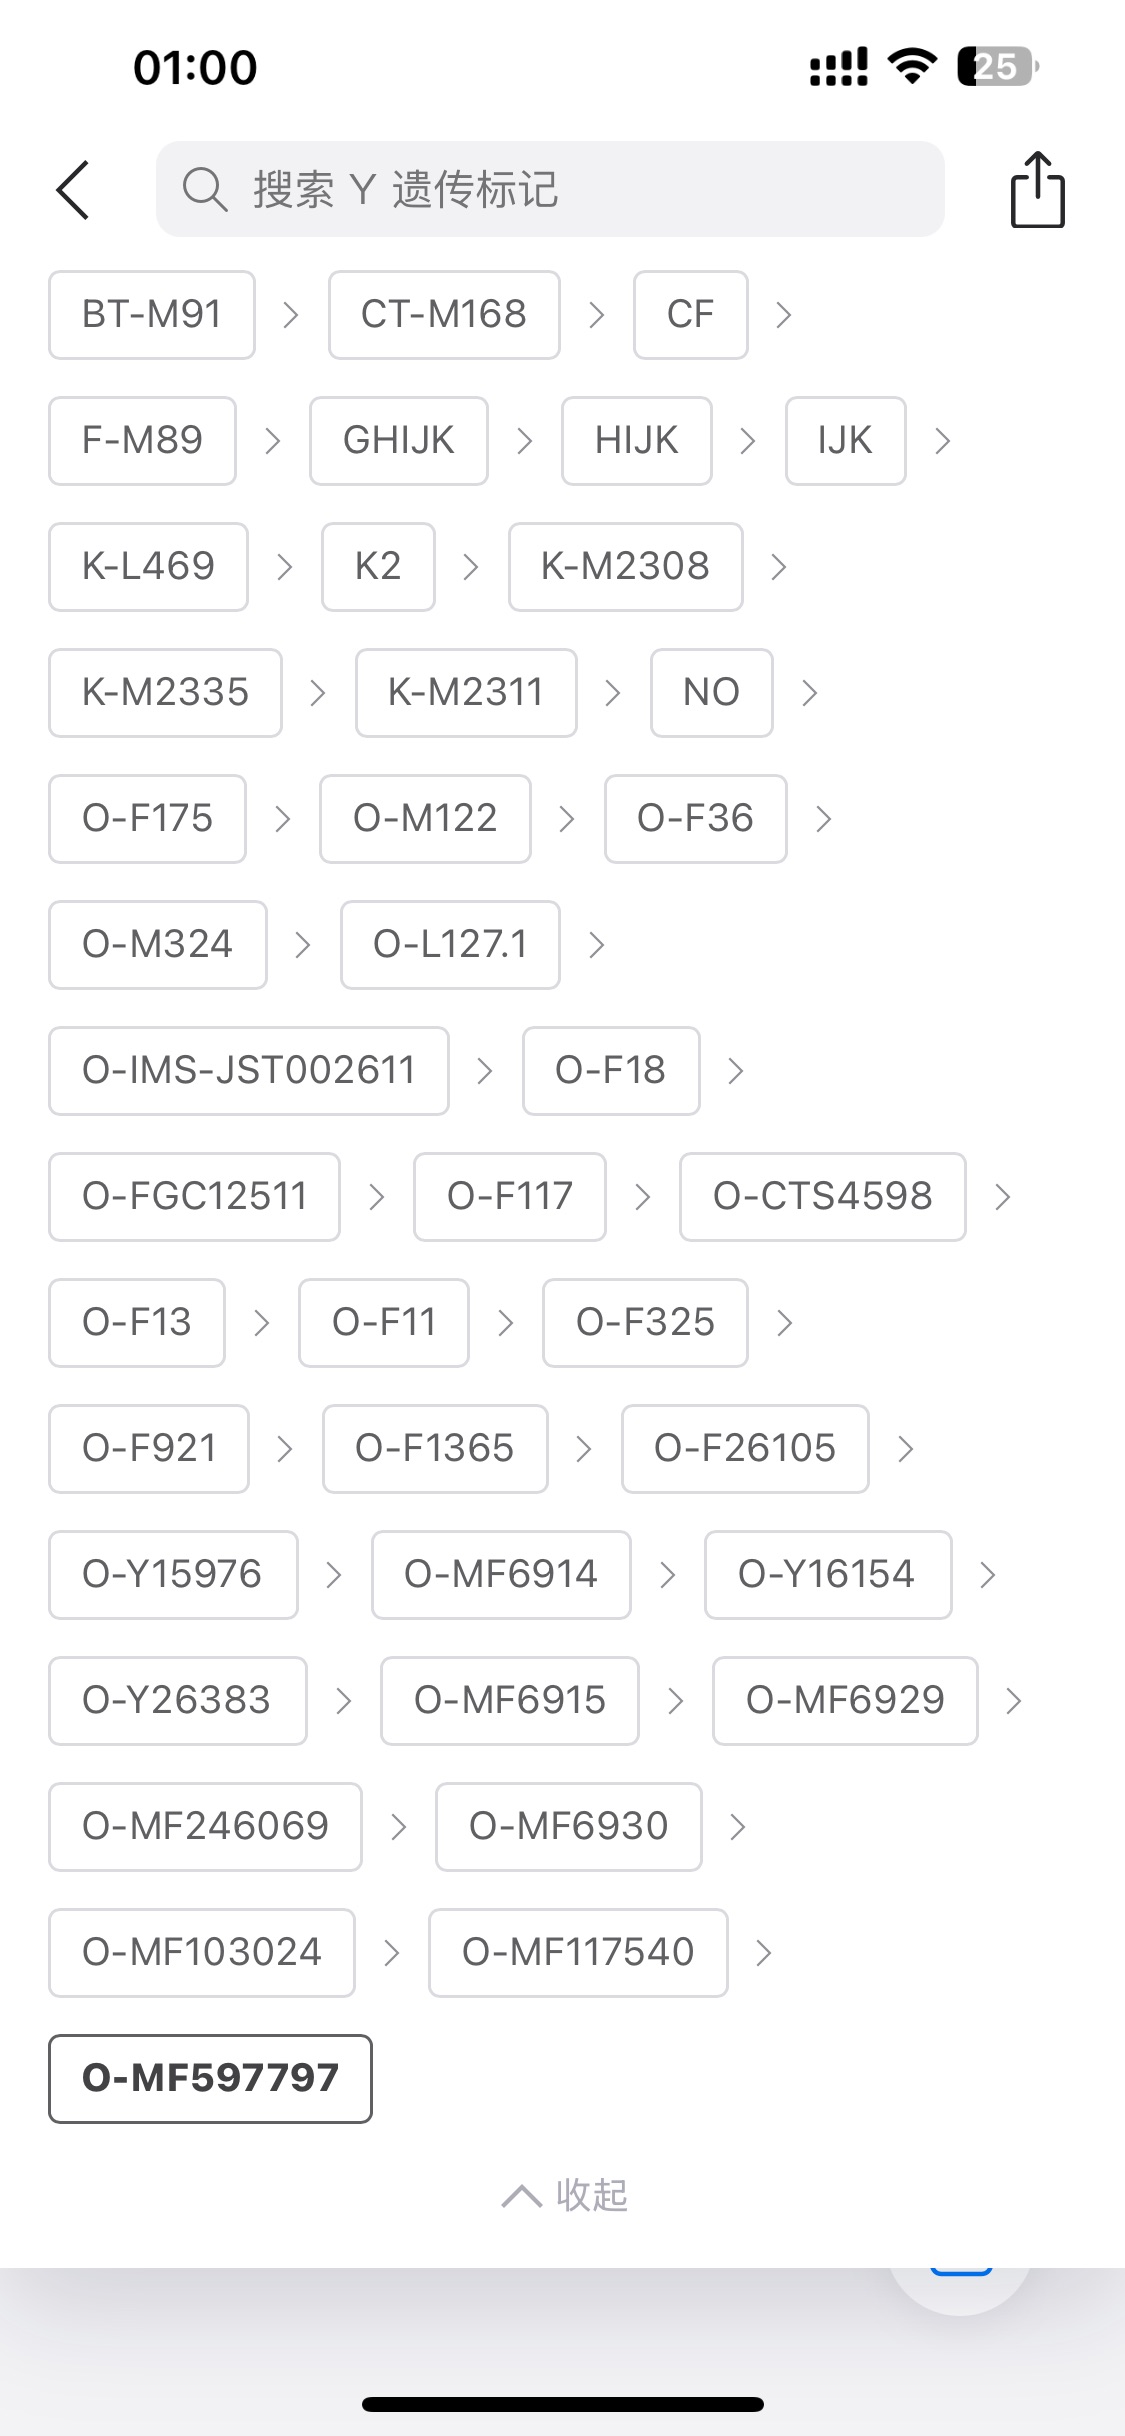Tap the chevron after O-MF117540
The image size is (1125, 2436).
click(764, 1953)
